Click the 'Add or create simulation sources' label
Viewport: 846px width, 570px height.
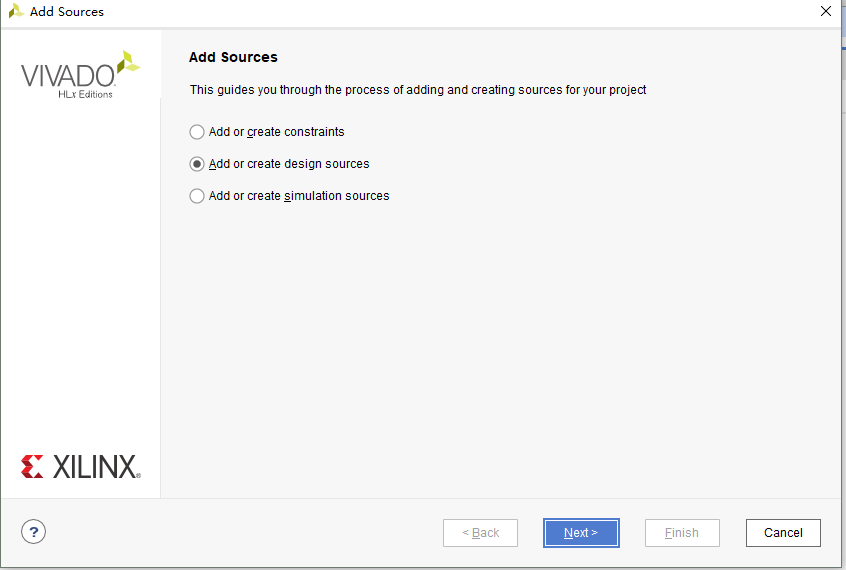tap(299, 196)
